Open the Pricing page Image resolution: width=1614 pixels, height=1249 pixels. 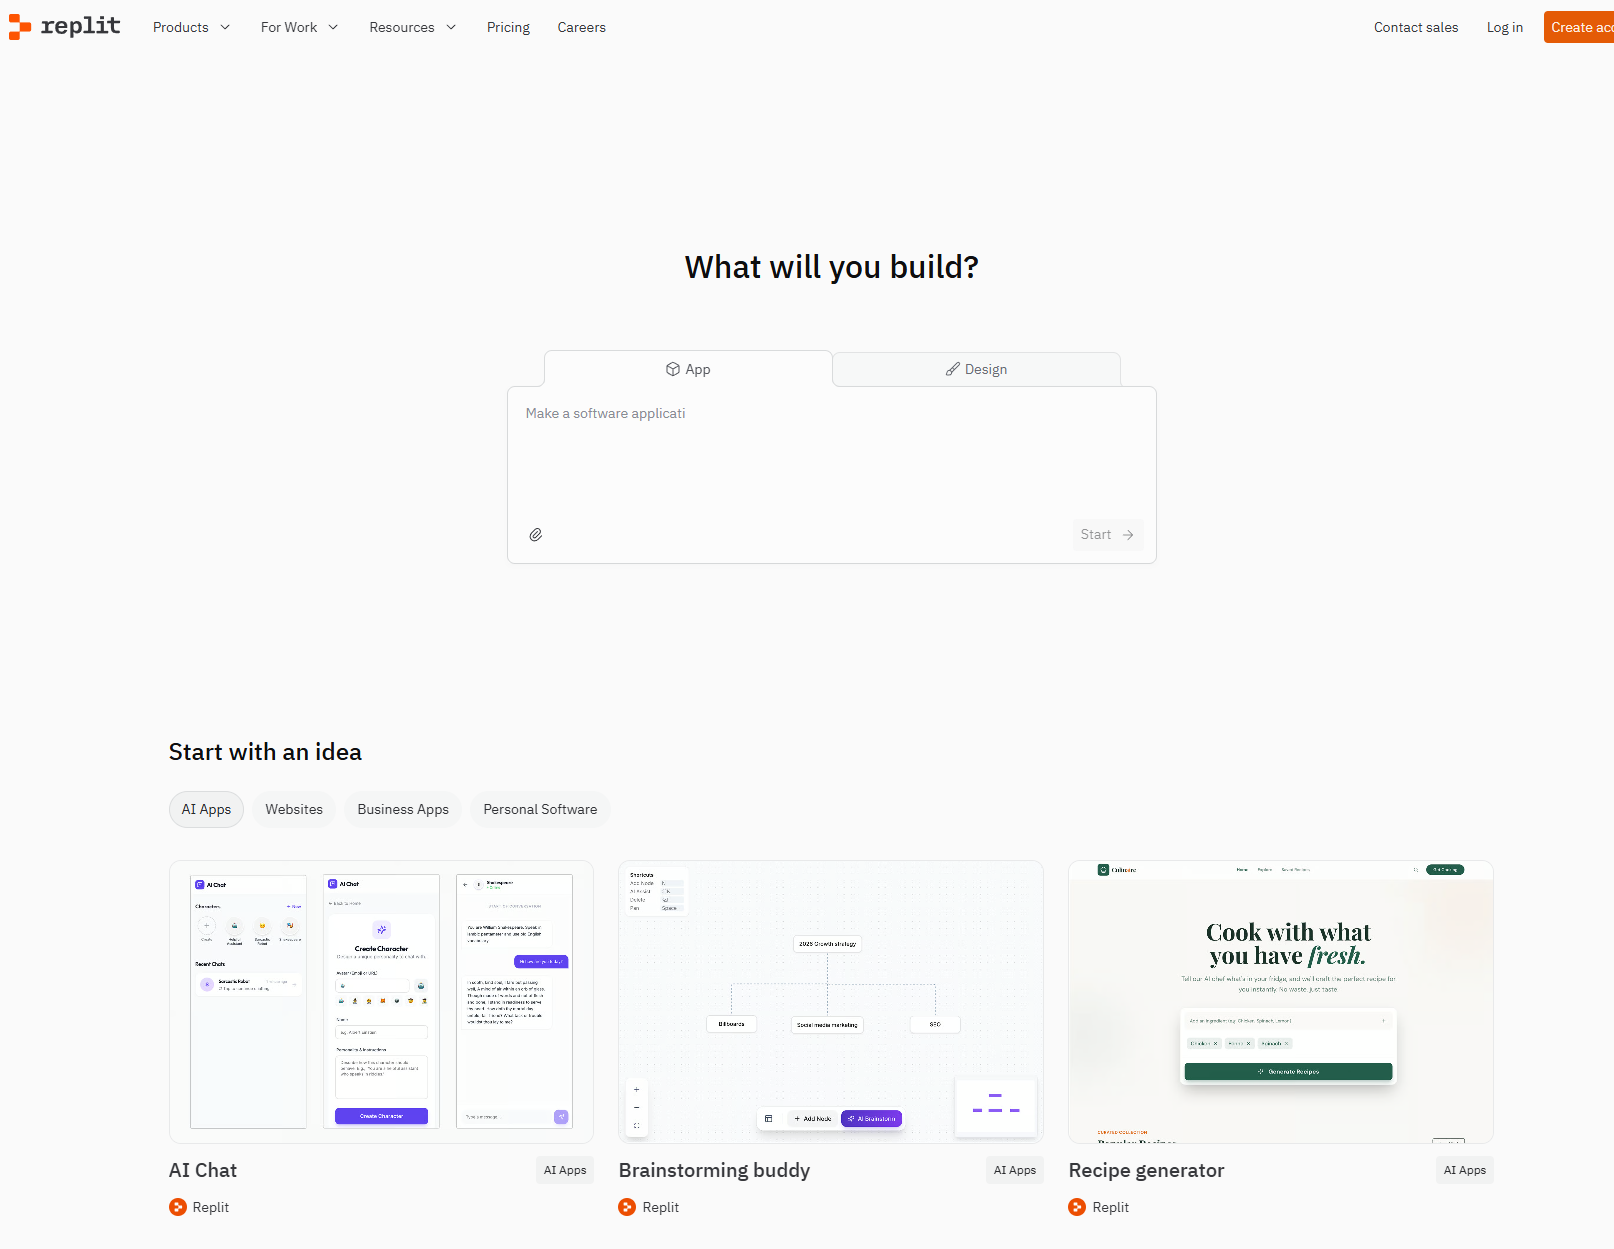[508, 27]
